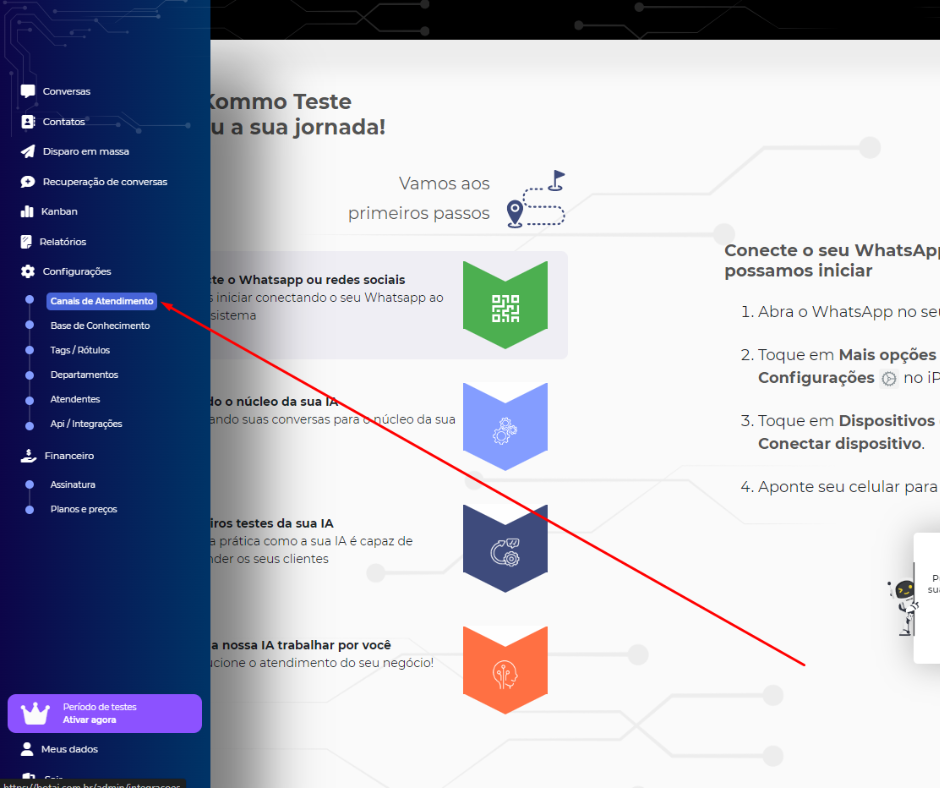
Task: Click the Disparo em massa paper plane icon
Action: (28, 152)
